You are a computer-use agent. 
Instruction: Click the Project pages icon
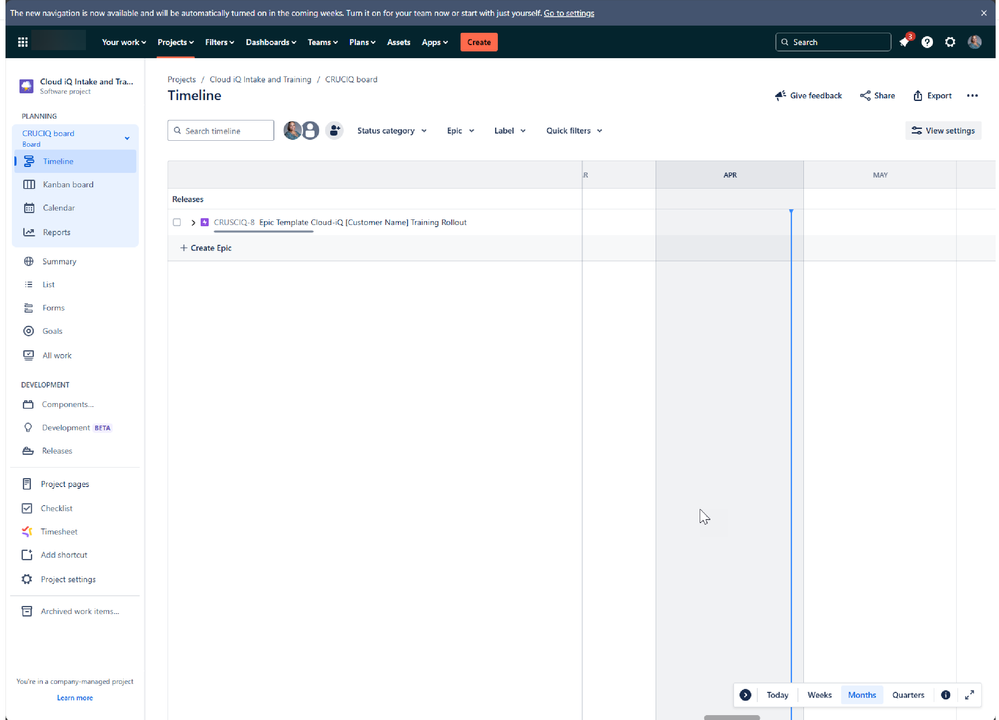(27, 484)
